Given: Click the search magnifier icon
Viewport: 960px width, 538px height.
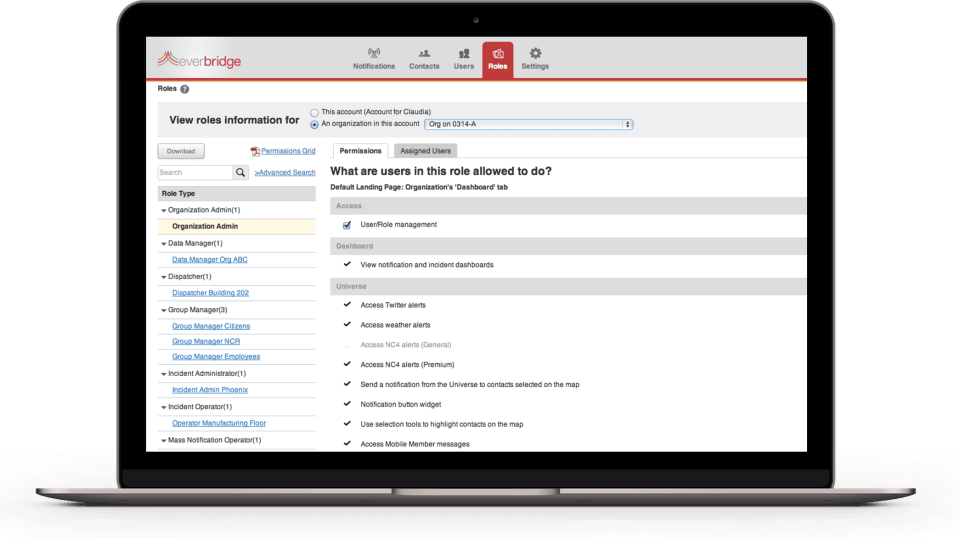Looking at the screenshot, I should point(241,173).
